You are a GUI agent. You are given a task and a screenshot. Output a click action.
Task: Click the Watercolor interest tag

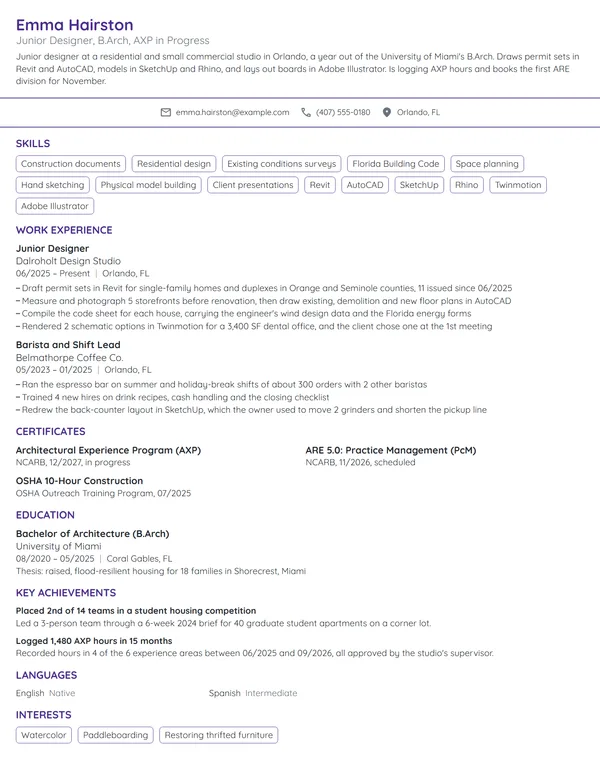point(44,735)
